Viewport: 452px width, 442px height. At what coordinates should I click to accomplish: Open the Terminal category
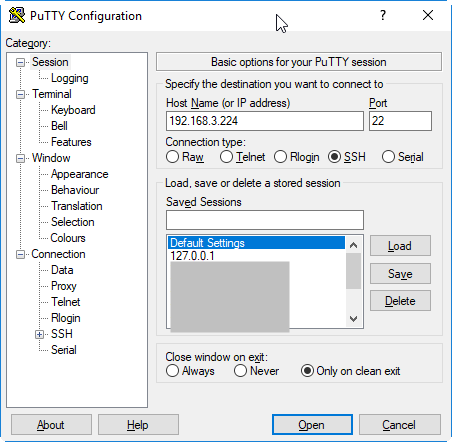click(x=52, y=94)
